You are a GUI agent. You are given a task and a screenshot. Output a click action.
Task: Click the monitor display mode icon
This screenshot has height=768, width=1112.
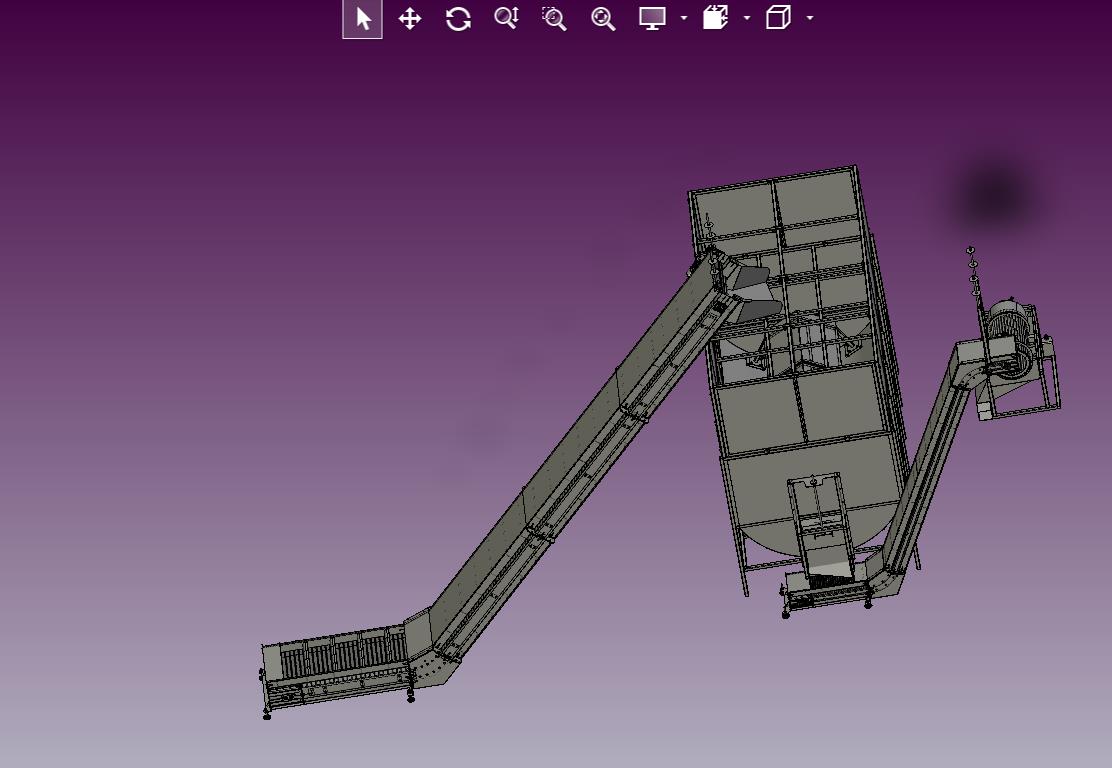click(652, 18)
